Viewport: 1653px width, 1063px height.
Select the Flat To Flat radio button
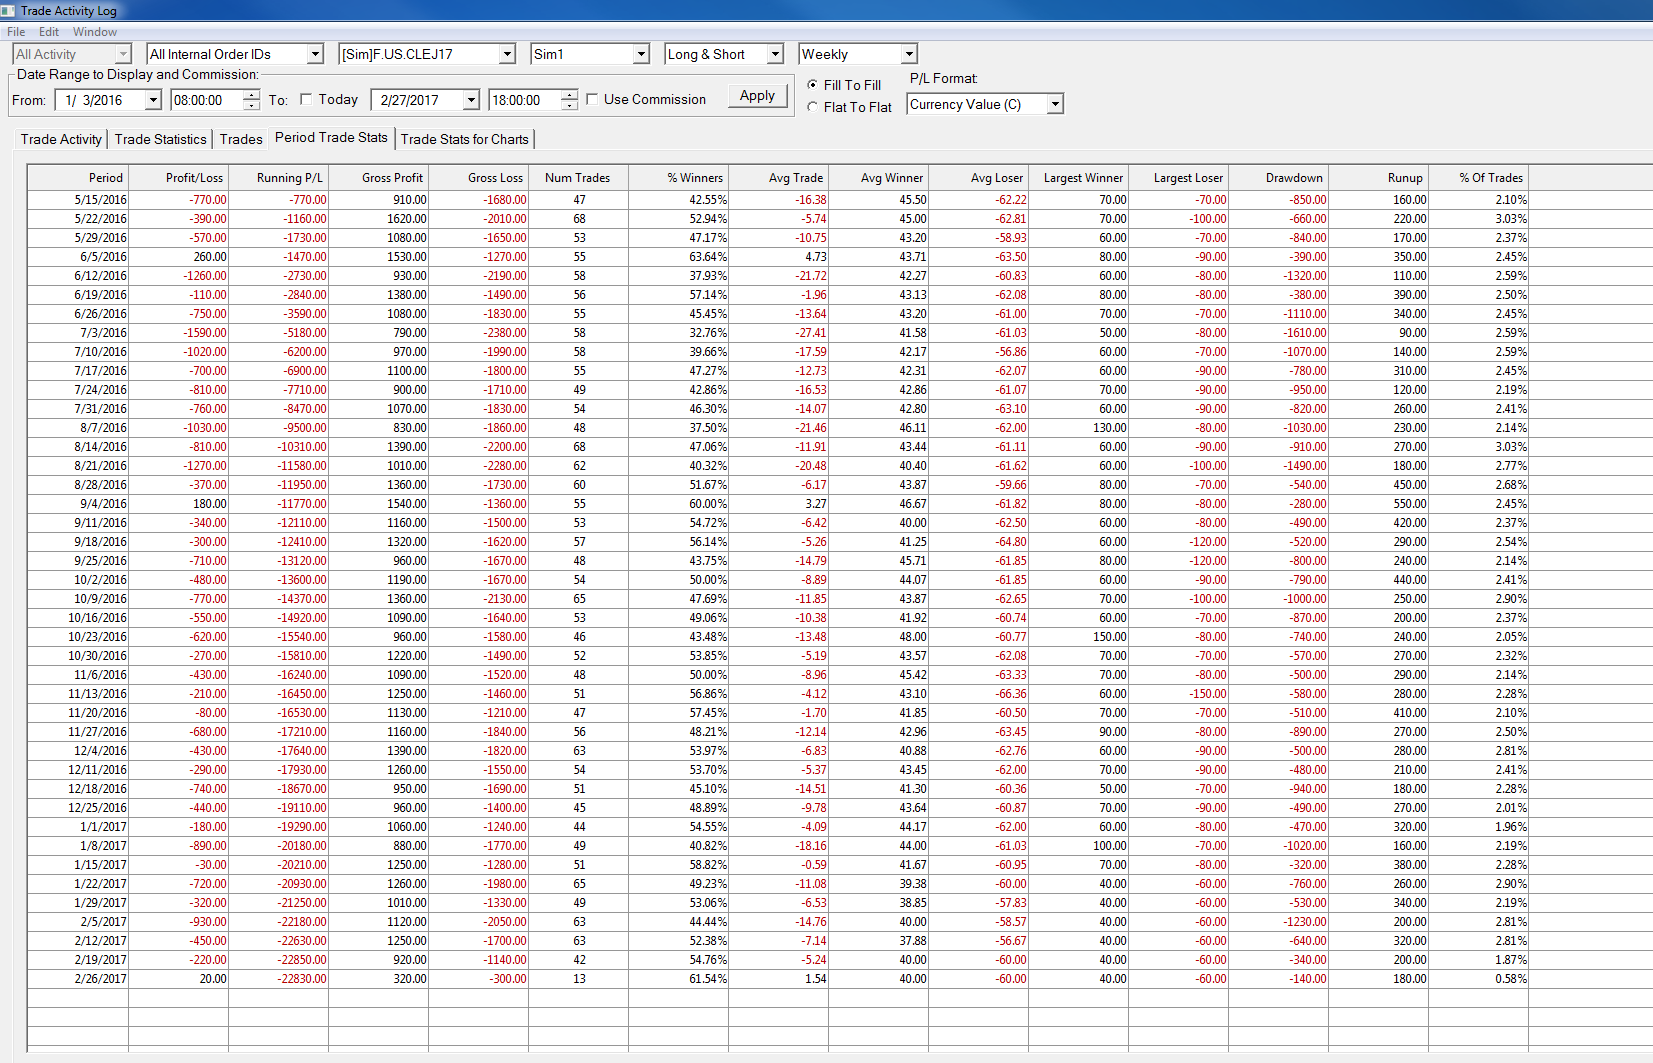click(812, 107)
